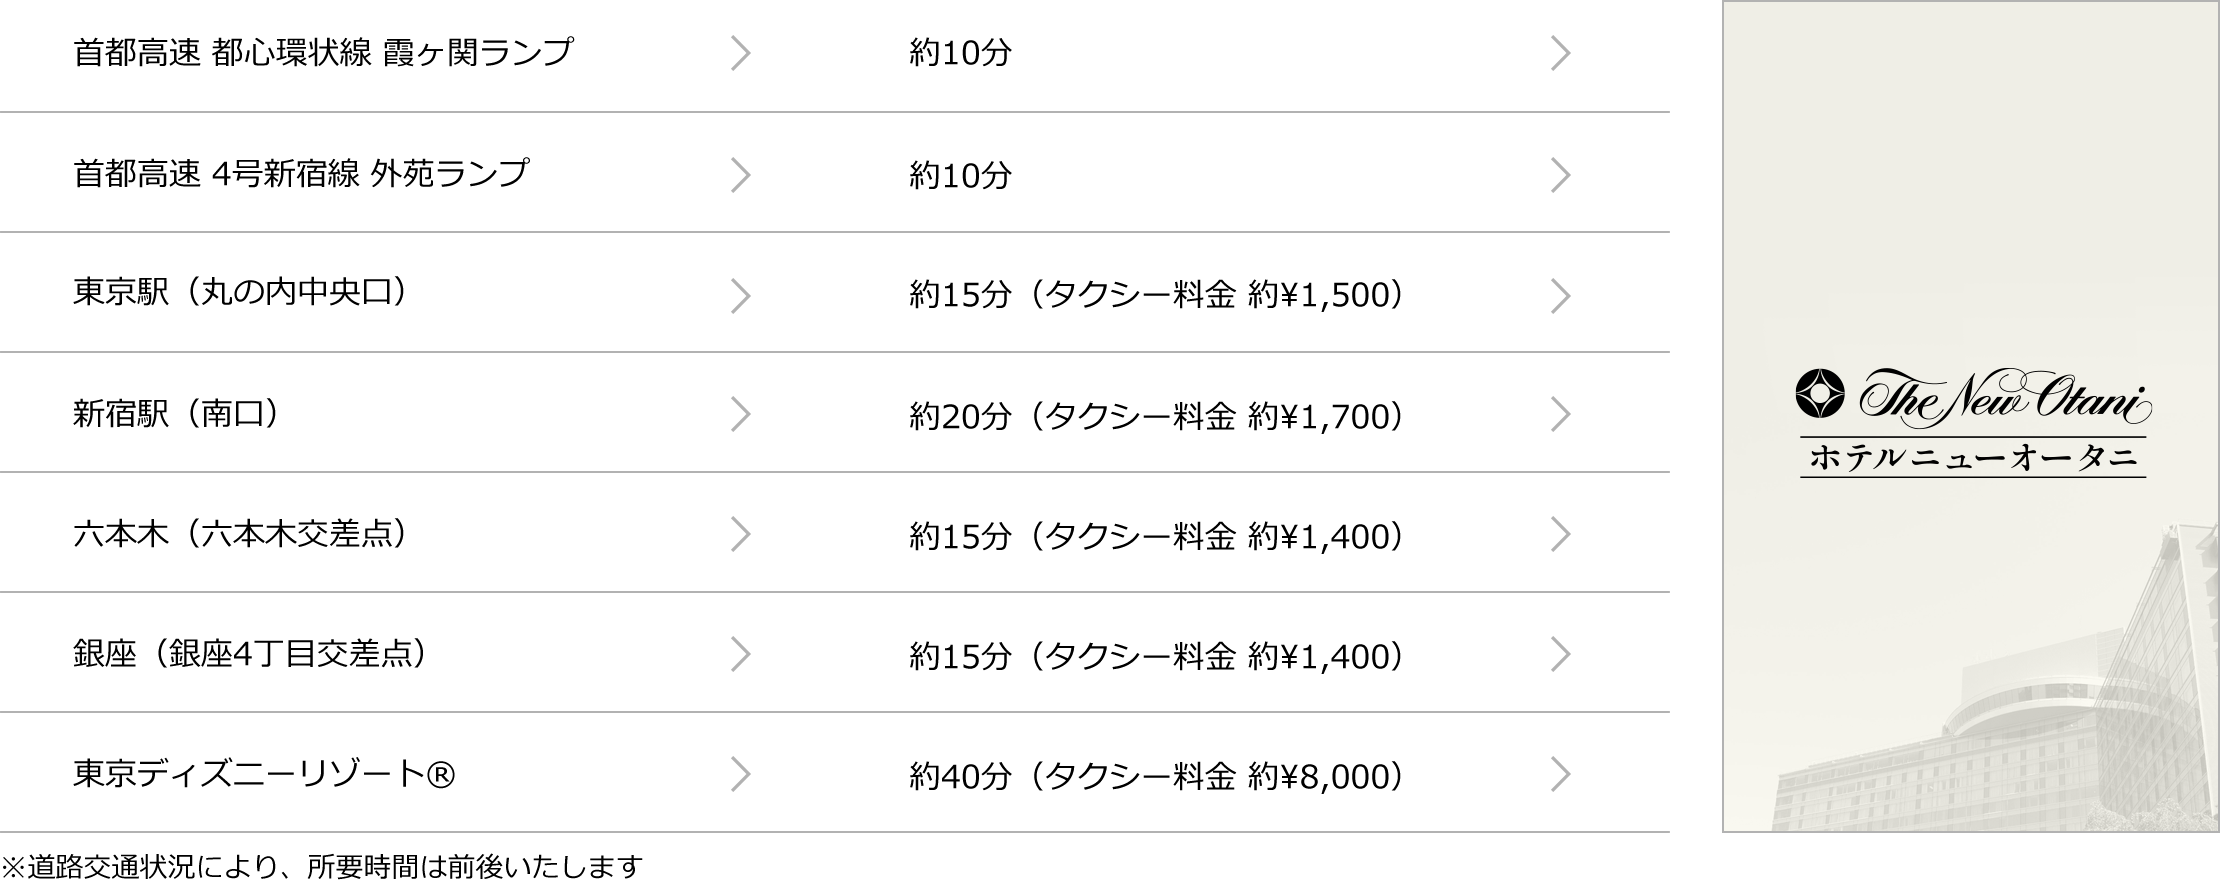Click the ホテルニューオータニ banner image
Image resolution: width=2220 pixels, height=880 pixels.
click(1971, 416)
